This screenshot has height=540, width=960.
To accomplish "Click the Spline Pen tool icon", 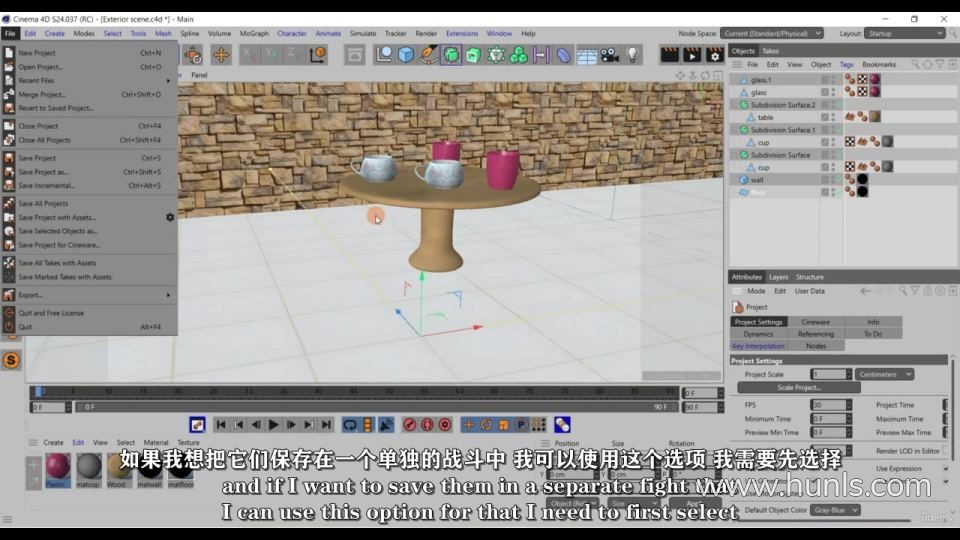I will [x=429, y=55].
